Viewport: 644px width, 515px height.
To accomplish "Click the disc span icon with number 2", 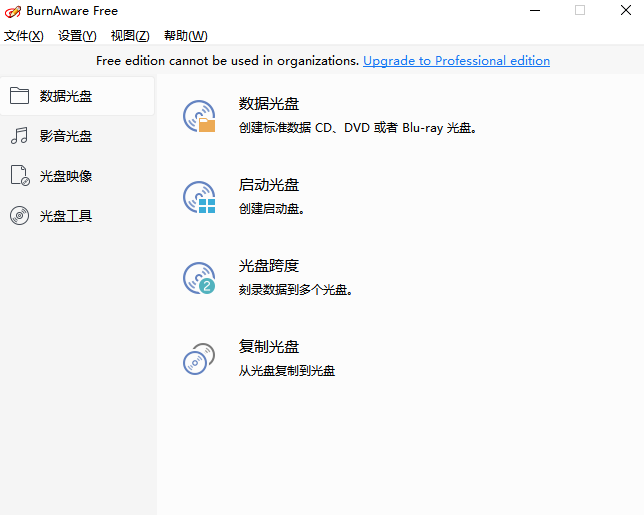I will tap(199, 278).
